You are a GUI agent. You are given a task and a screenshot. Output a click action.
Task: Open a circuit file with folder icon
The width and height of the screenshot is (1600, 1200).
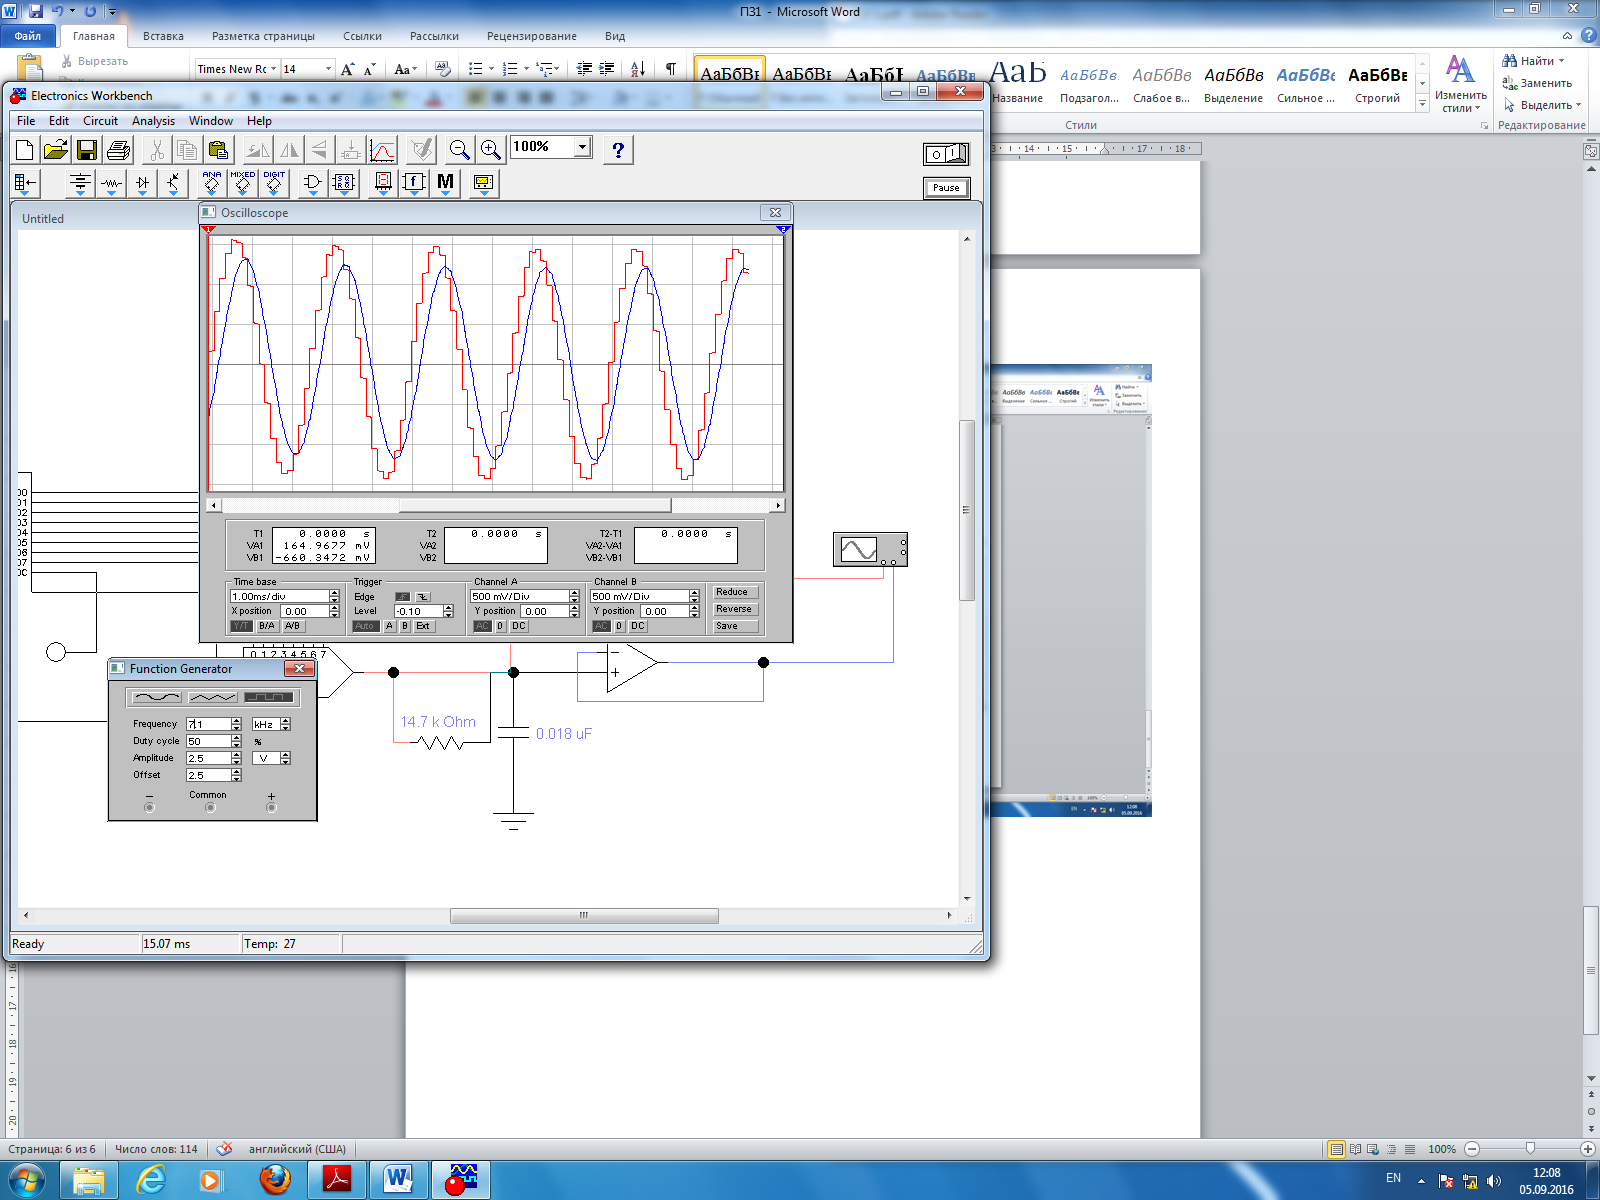[x=56, y=150]
